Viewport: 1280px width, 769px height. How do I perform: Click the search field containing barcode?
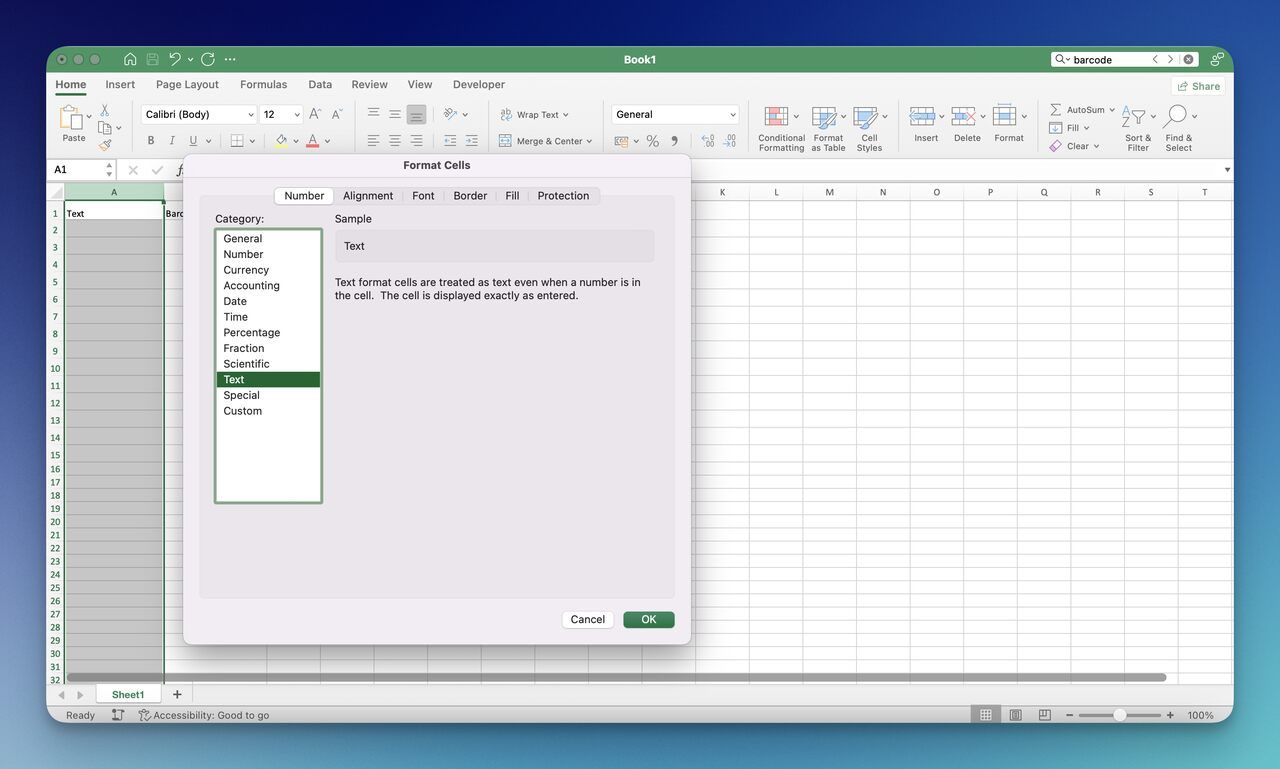click(1125, 59)
